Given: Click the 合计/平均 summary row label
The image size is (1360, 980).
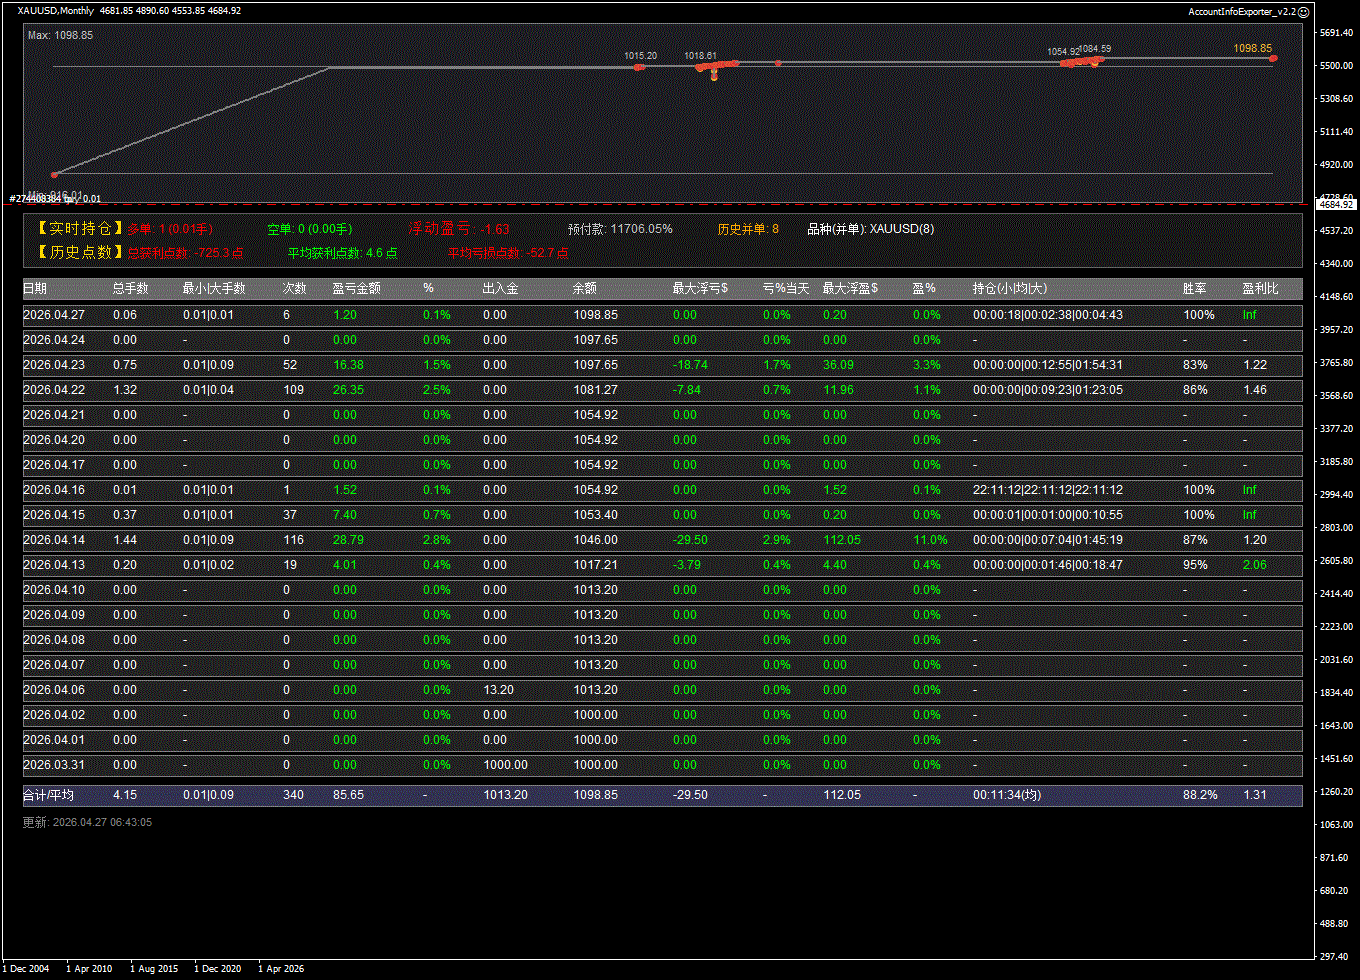Looking at the screenshot, I should coord(48,795).
